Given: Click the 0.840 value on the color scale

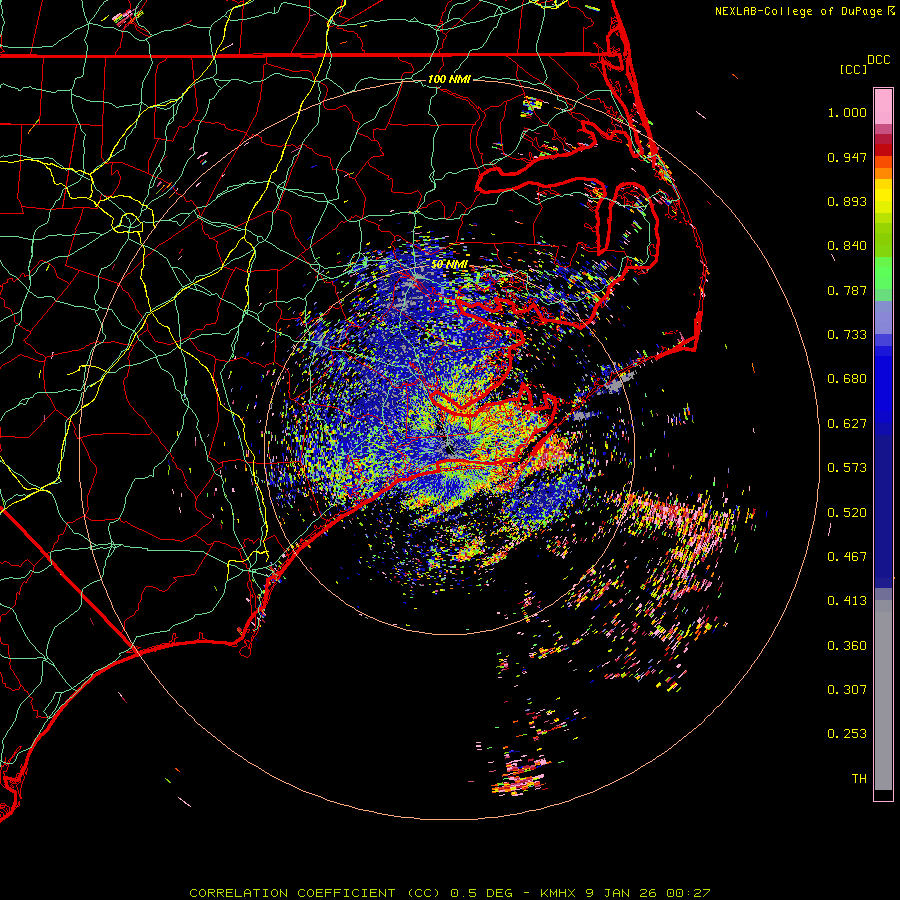Looking at the screenshot, I should point(847,246).
